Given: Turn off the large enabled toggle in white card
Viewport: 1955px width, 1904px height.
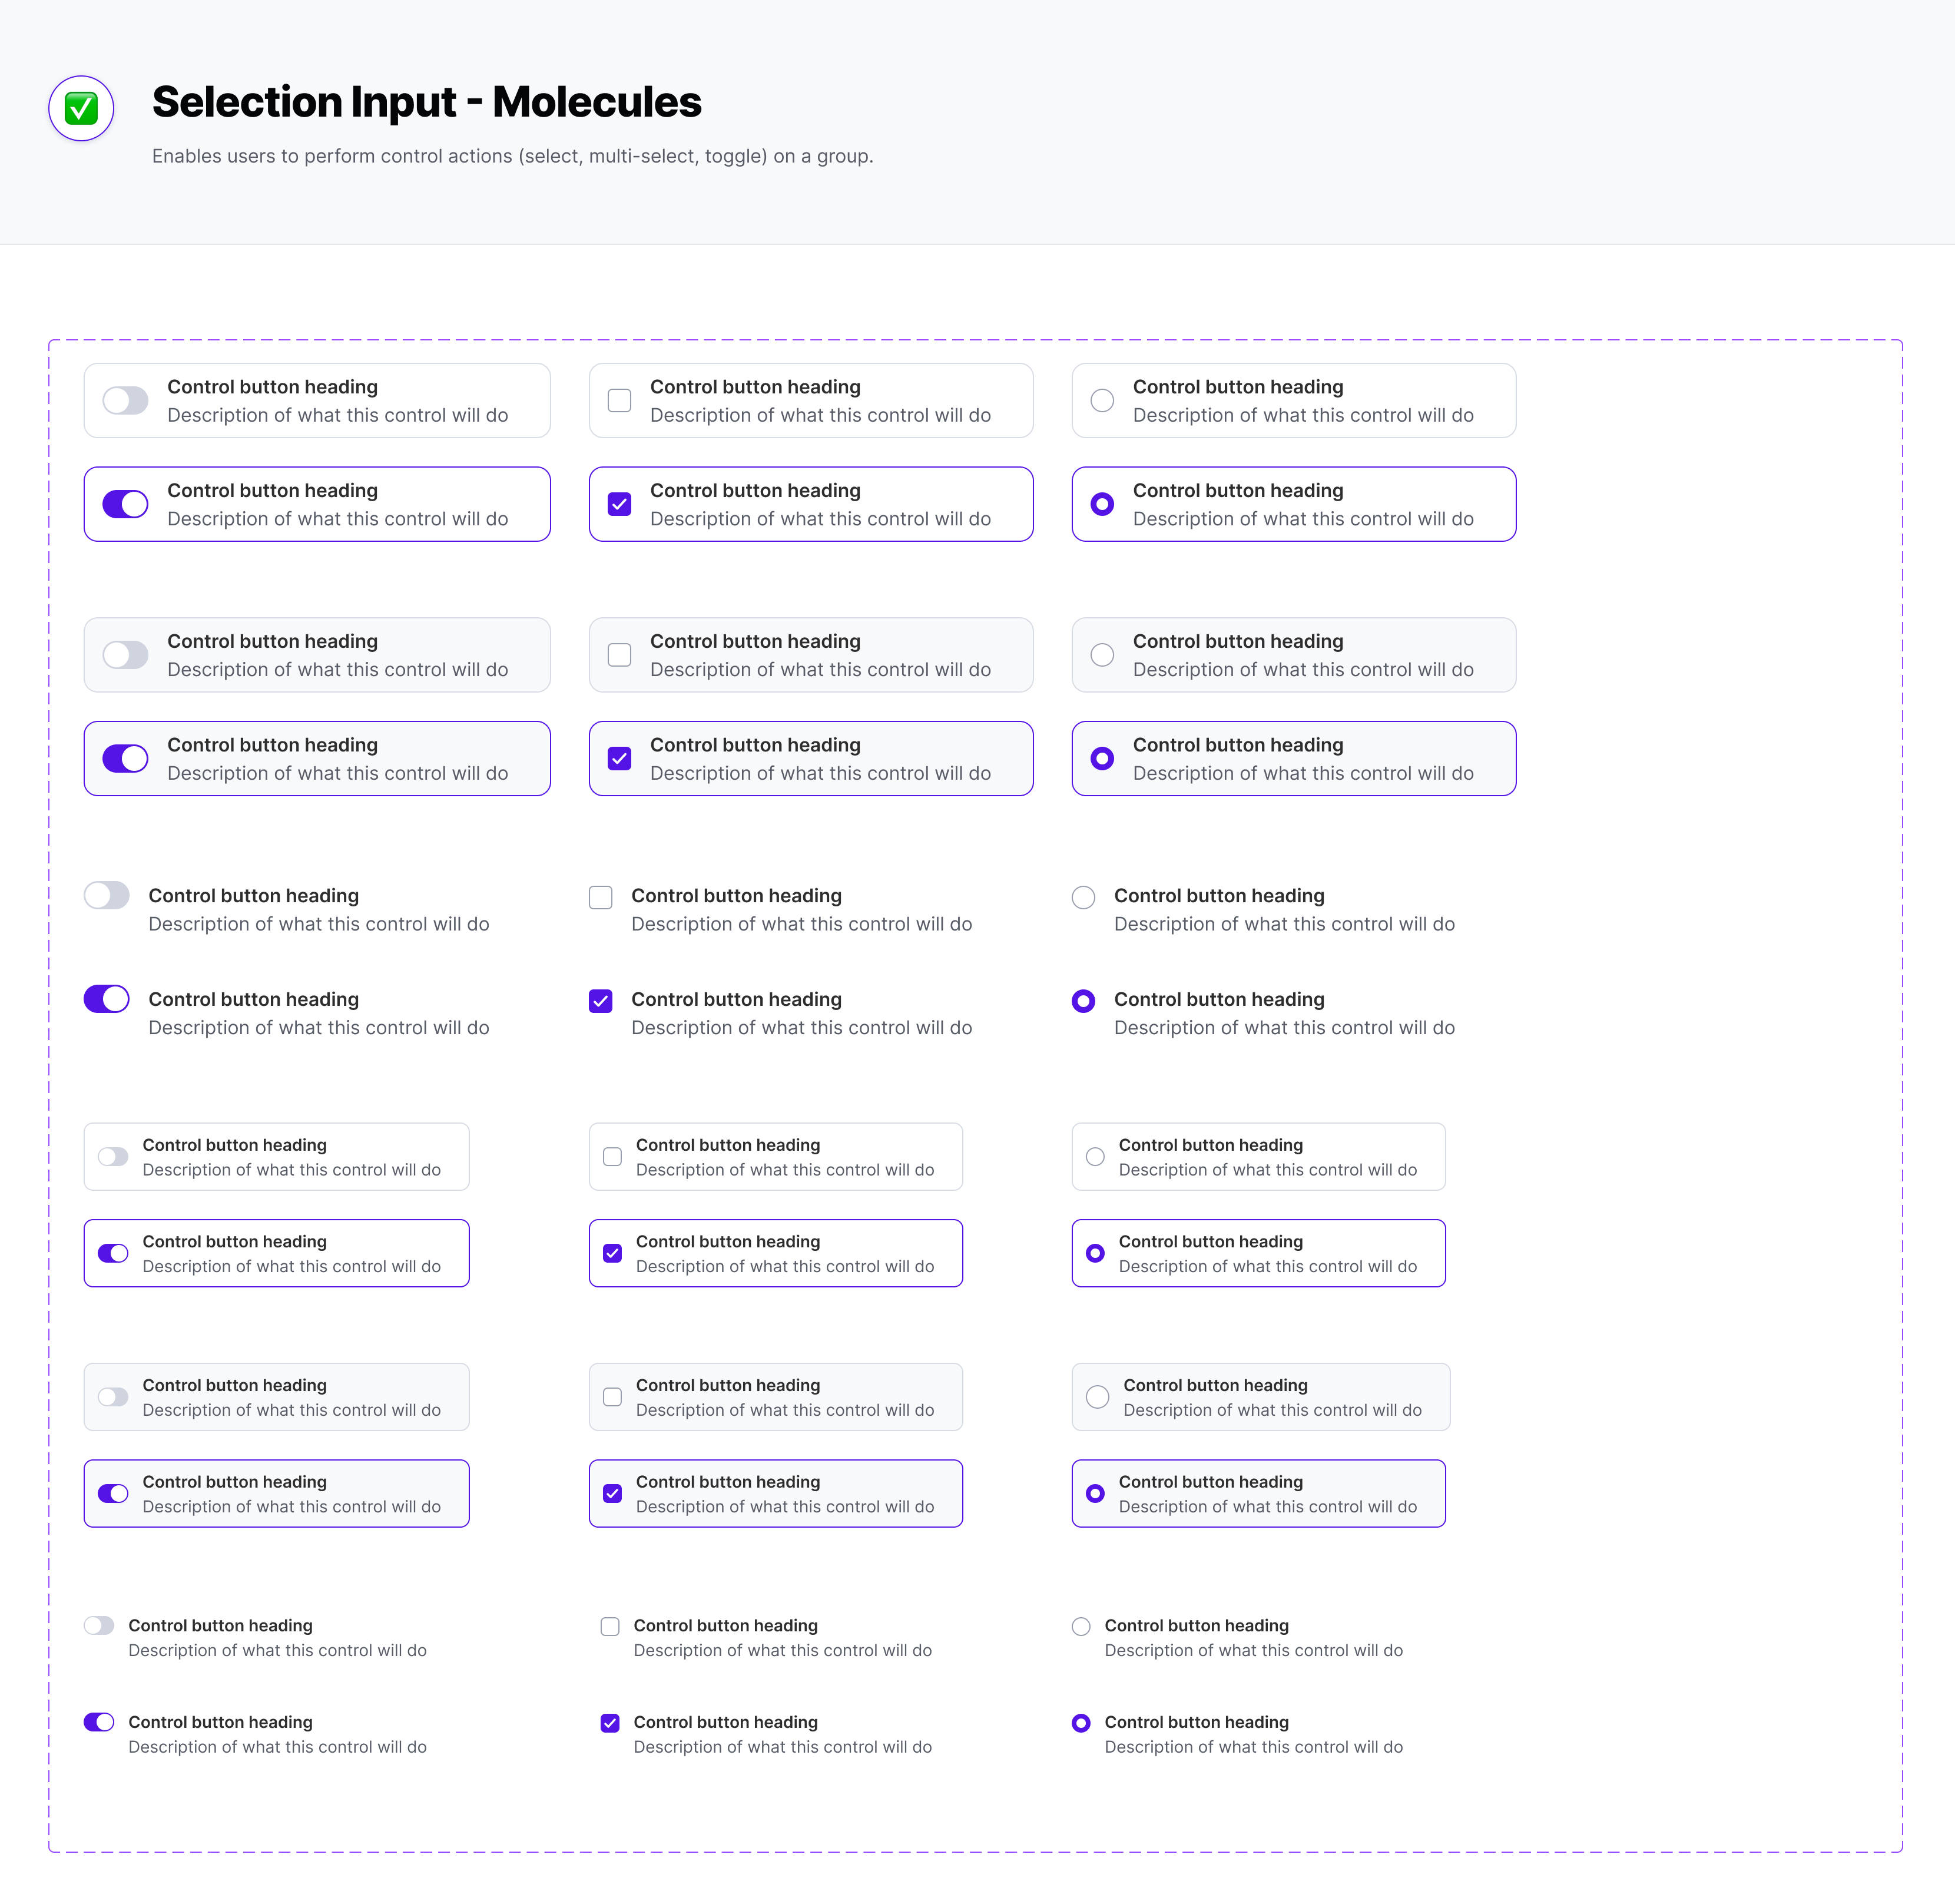Looking at the screenshot, I should (x=126, y=504).
